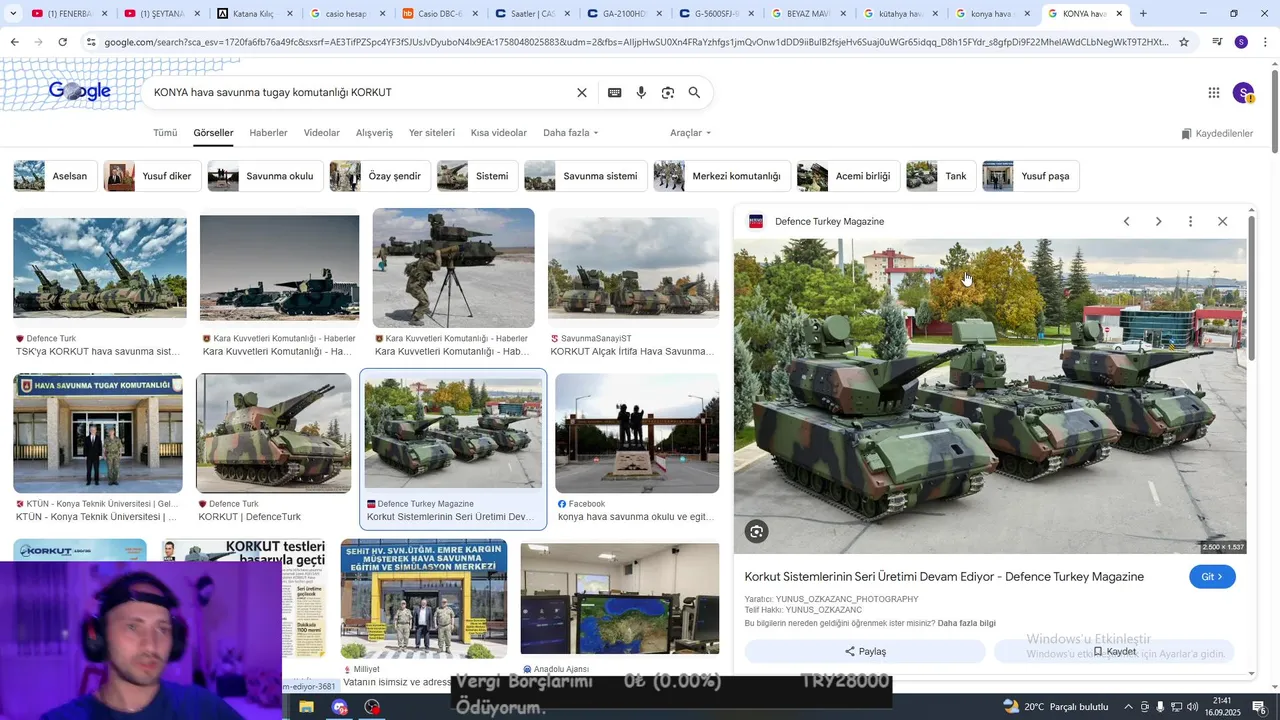
Task: Select the Yusuf paşa filter chip
Action: coord(1030,176)
